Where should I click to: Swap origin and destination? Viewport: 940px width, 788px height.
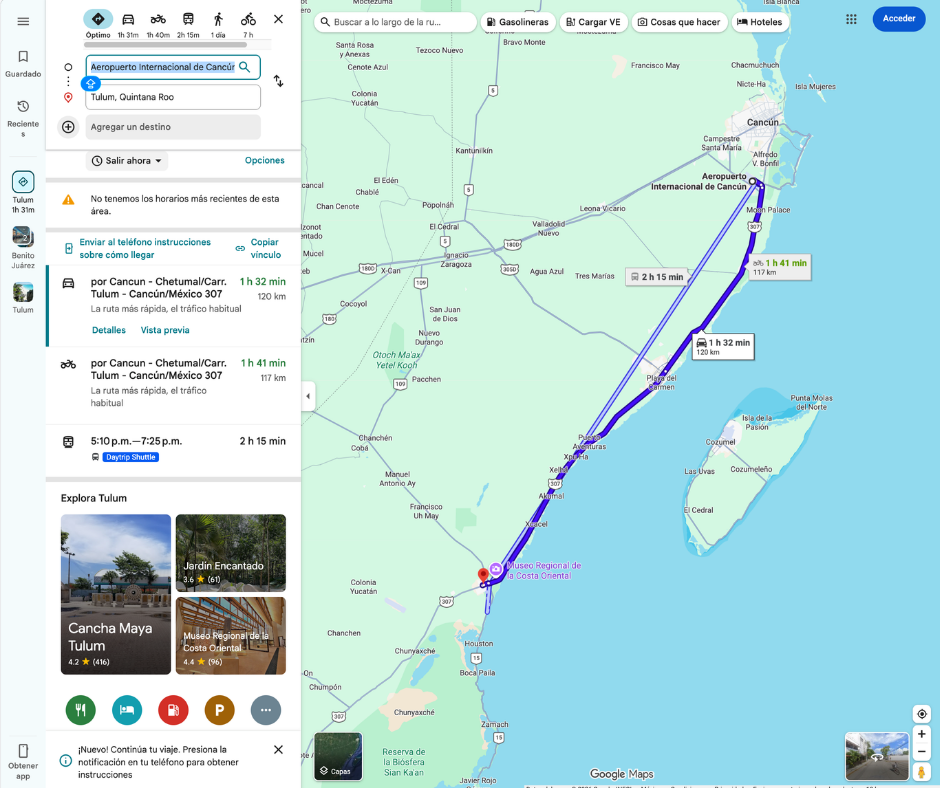278,81
